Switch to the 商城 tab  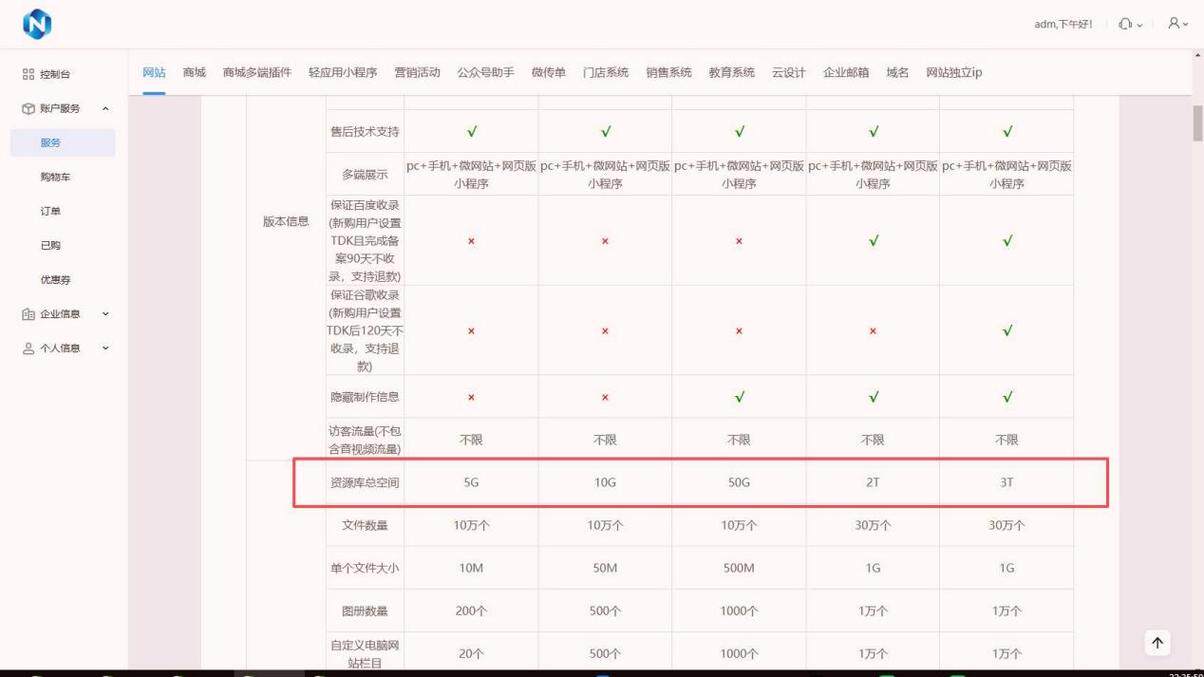194,72
